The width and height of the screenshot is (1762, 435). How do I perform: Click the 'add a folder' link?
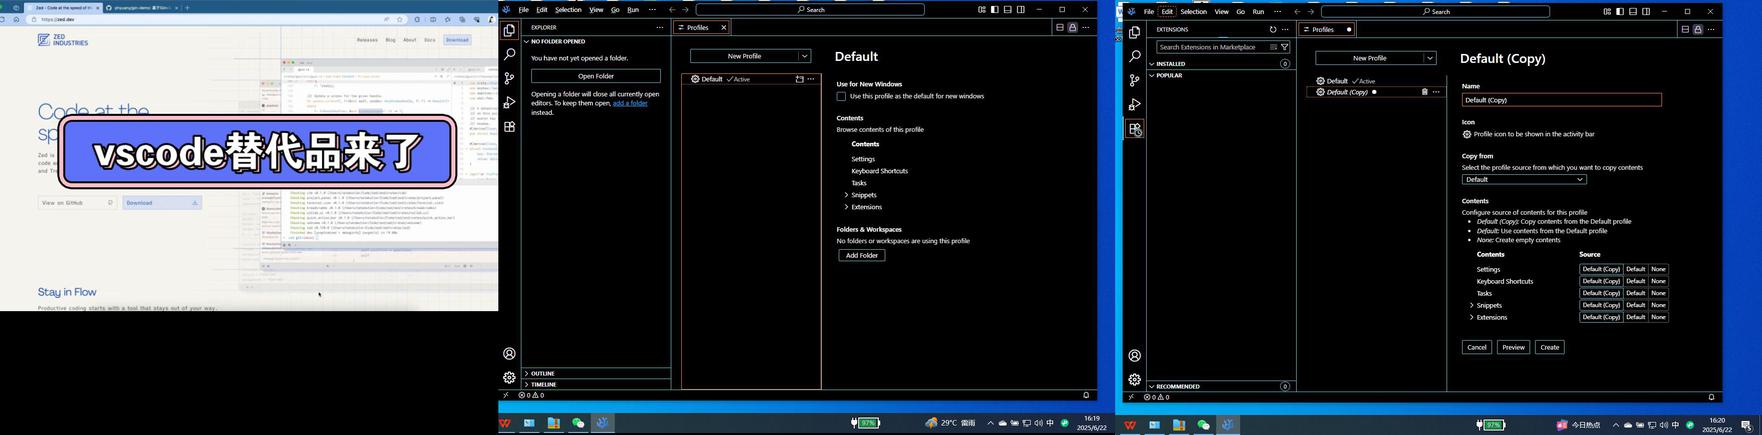tap(630, 103)
